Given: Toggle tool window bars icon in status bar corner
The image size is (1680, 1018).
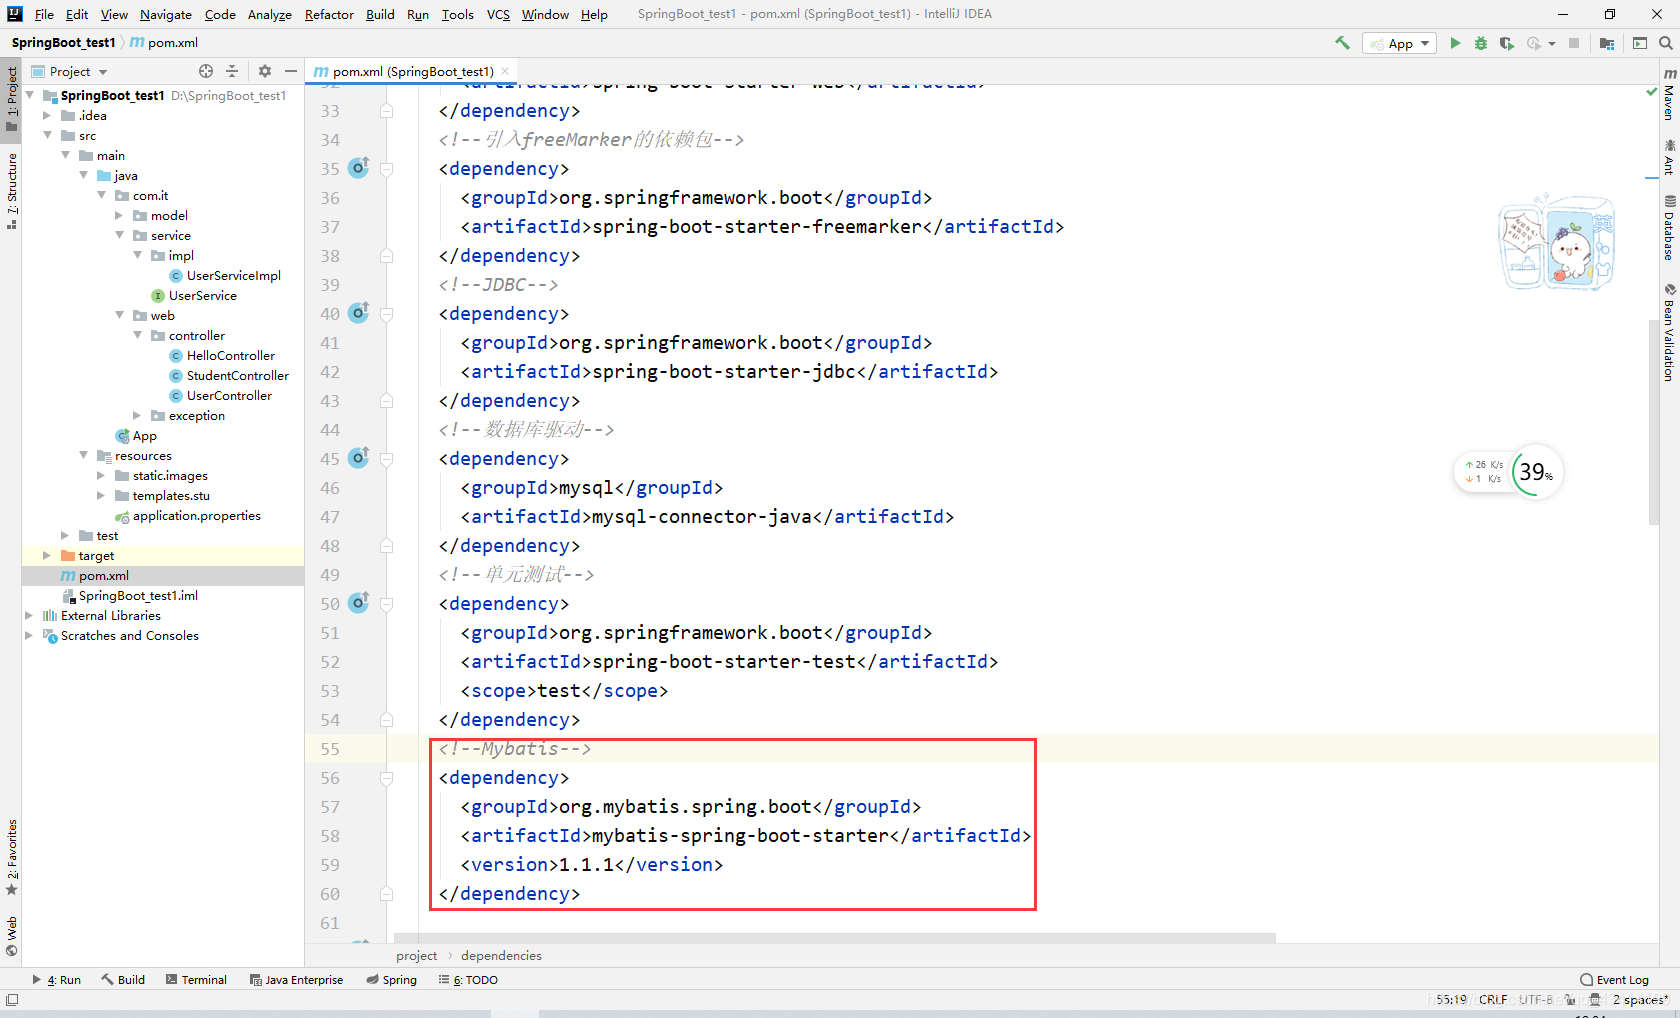Looking at the screenshot, I should pyautogui.click(x=12, y=1000).
